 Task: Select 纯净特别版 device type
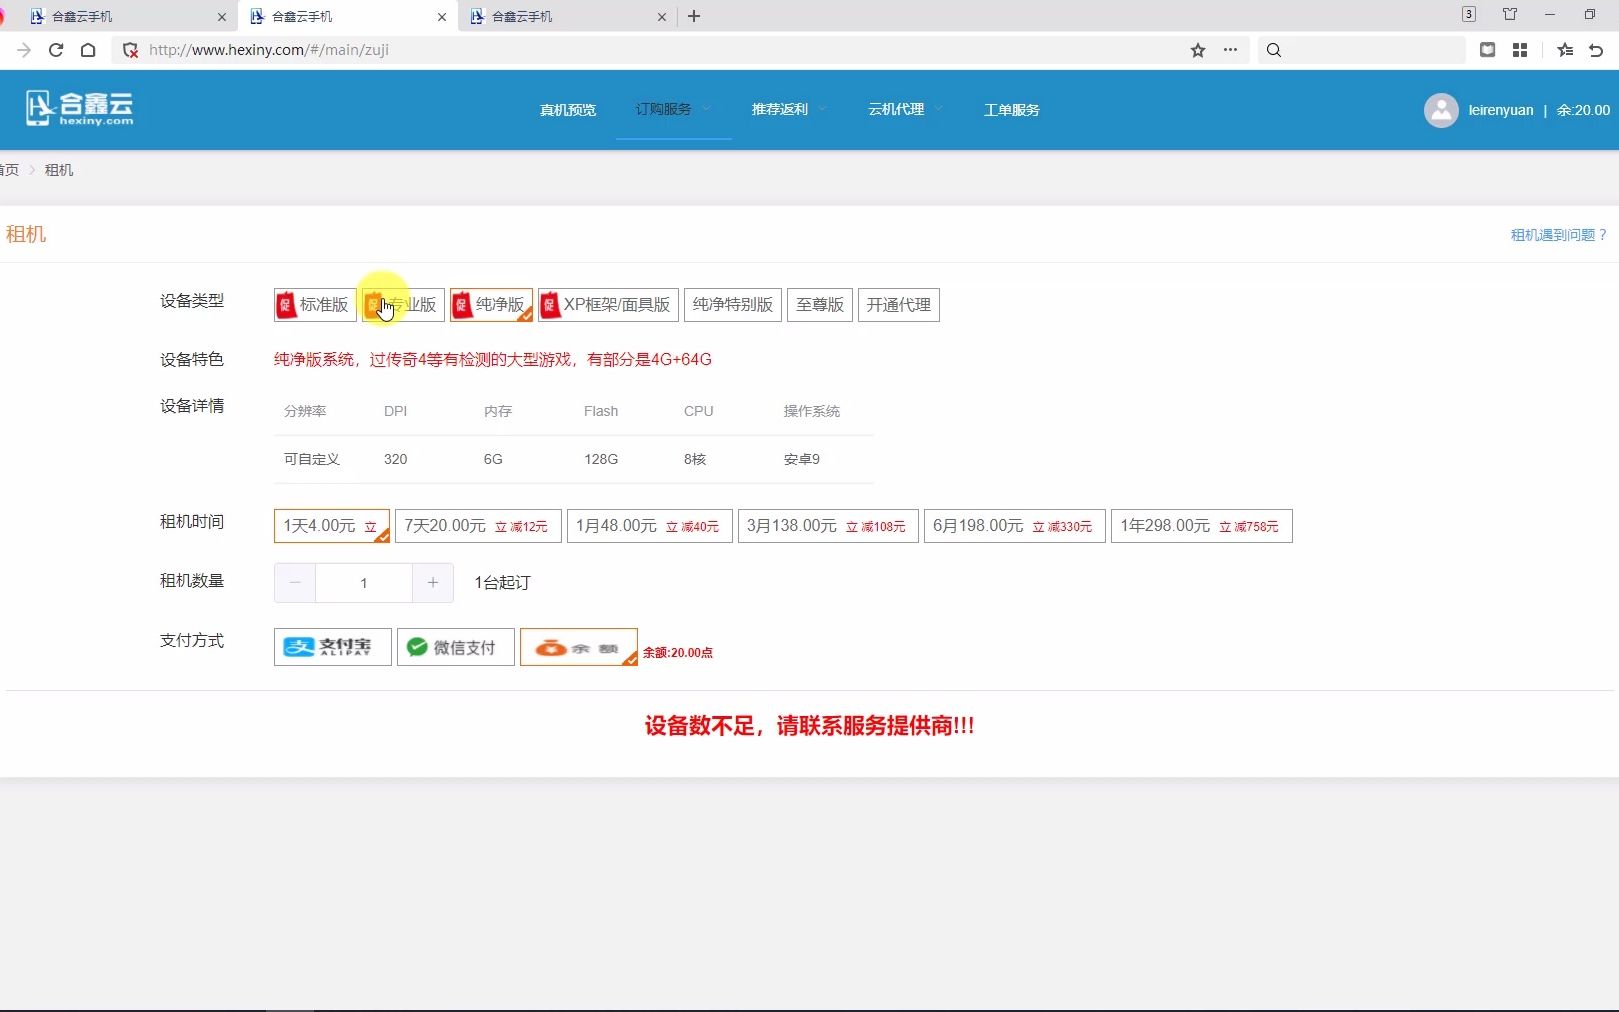pyautogui.click(x=733, y=305)
